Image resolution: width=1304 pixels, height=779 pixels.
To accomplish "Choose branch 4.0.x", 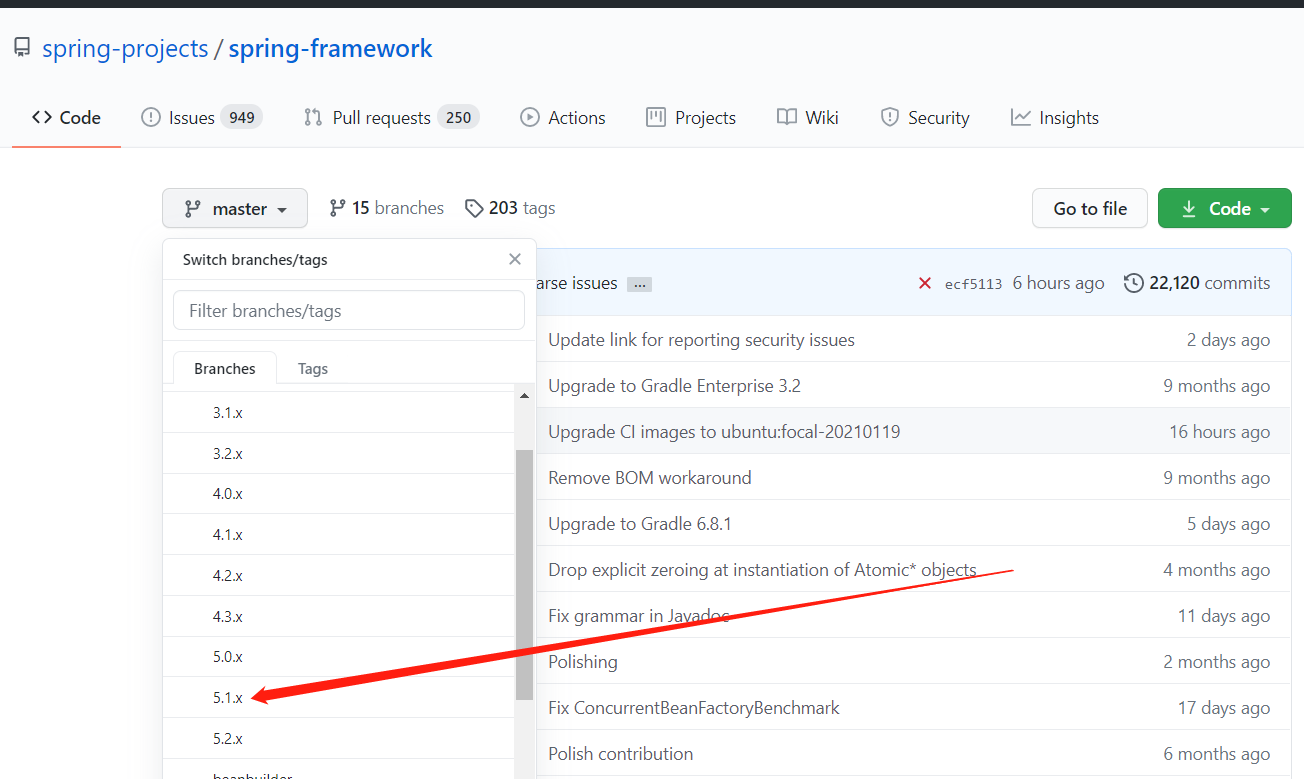I will tap(340, 494).
